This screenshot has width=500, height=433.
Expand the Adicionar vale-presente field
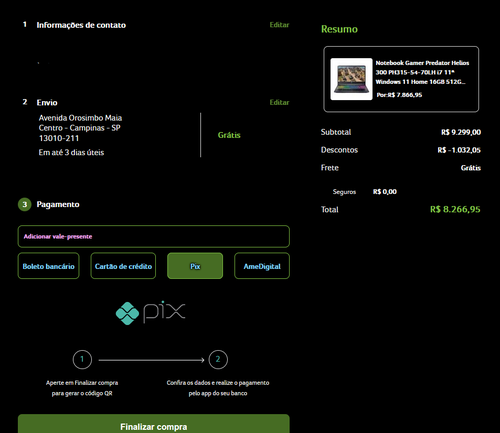(154, 236)
